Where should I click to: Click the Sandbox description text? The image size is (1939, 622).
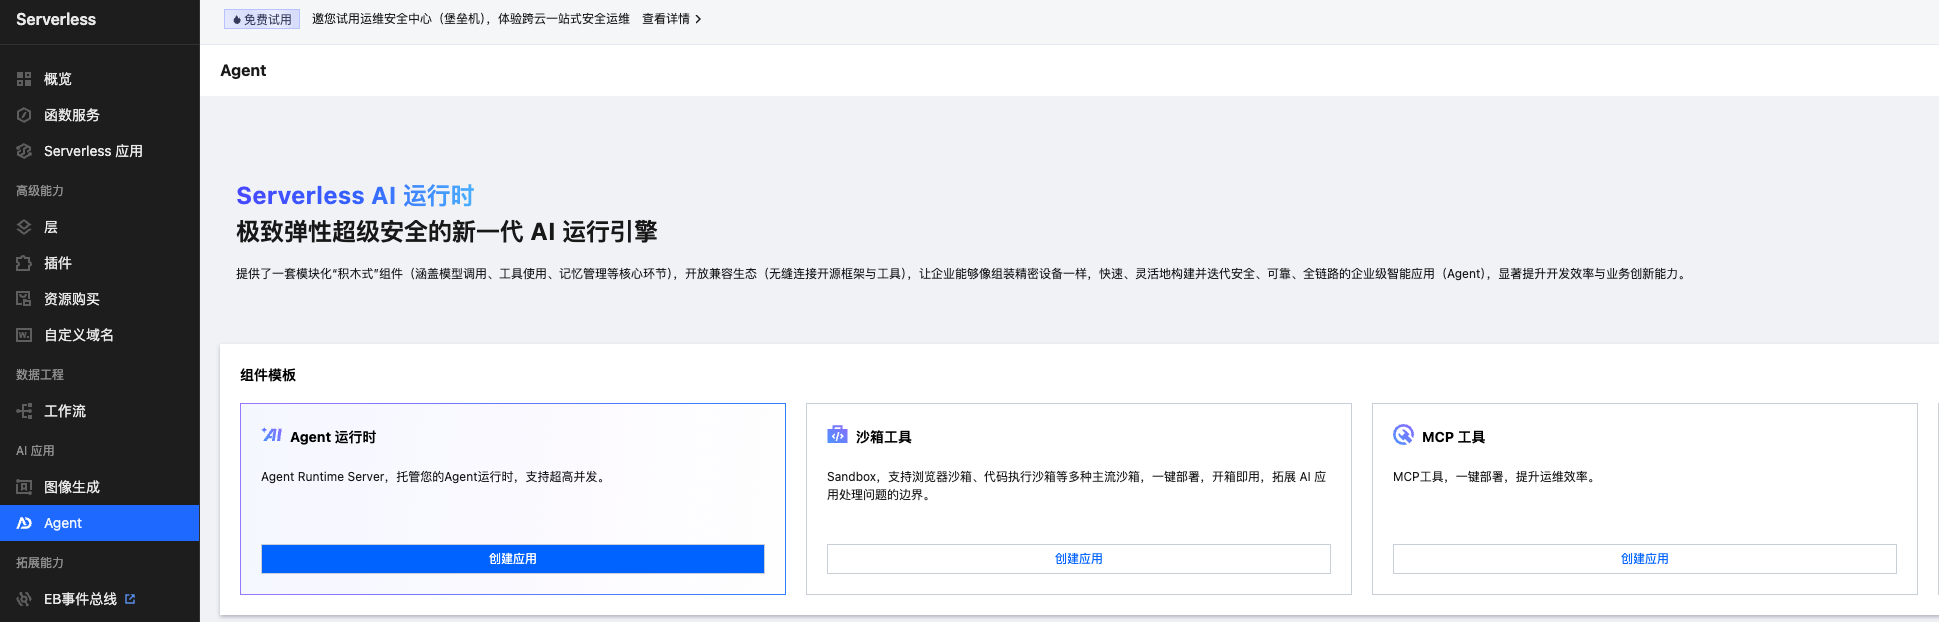point(1077,486)
